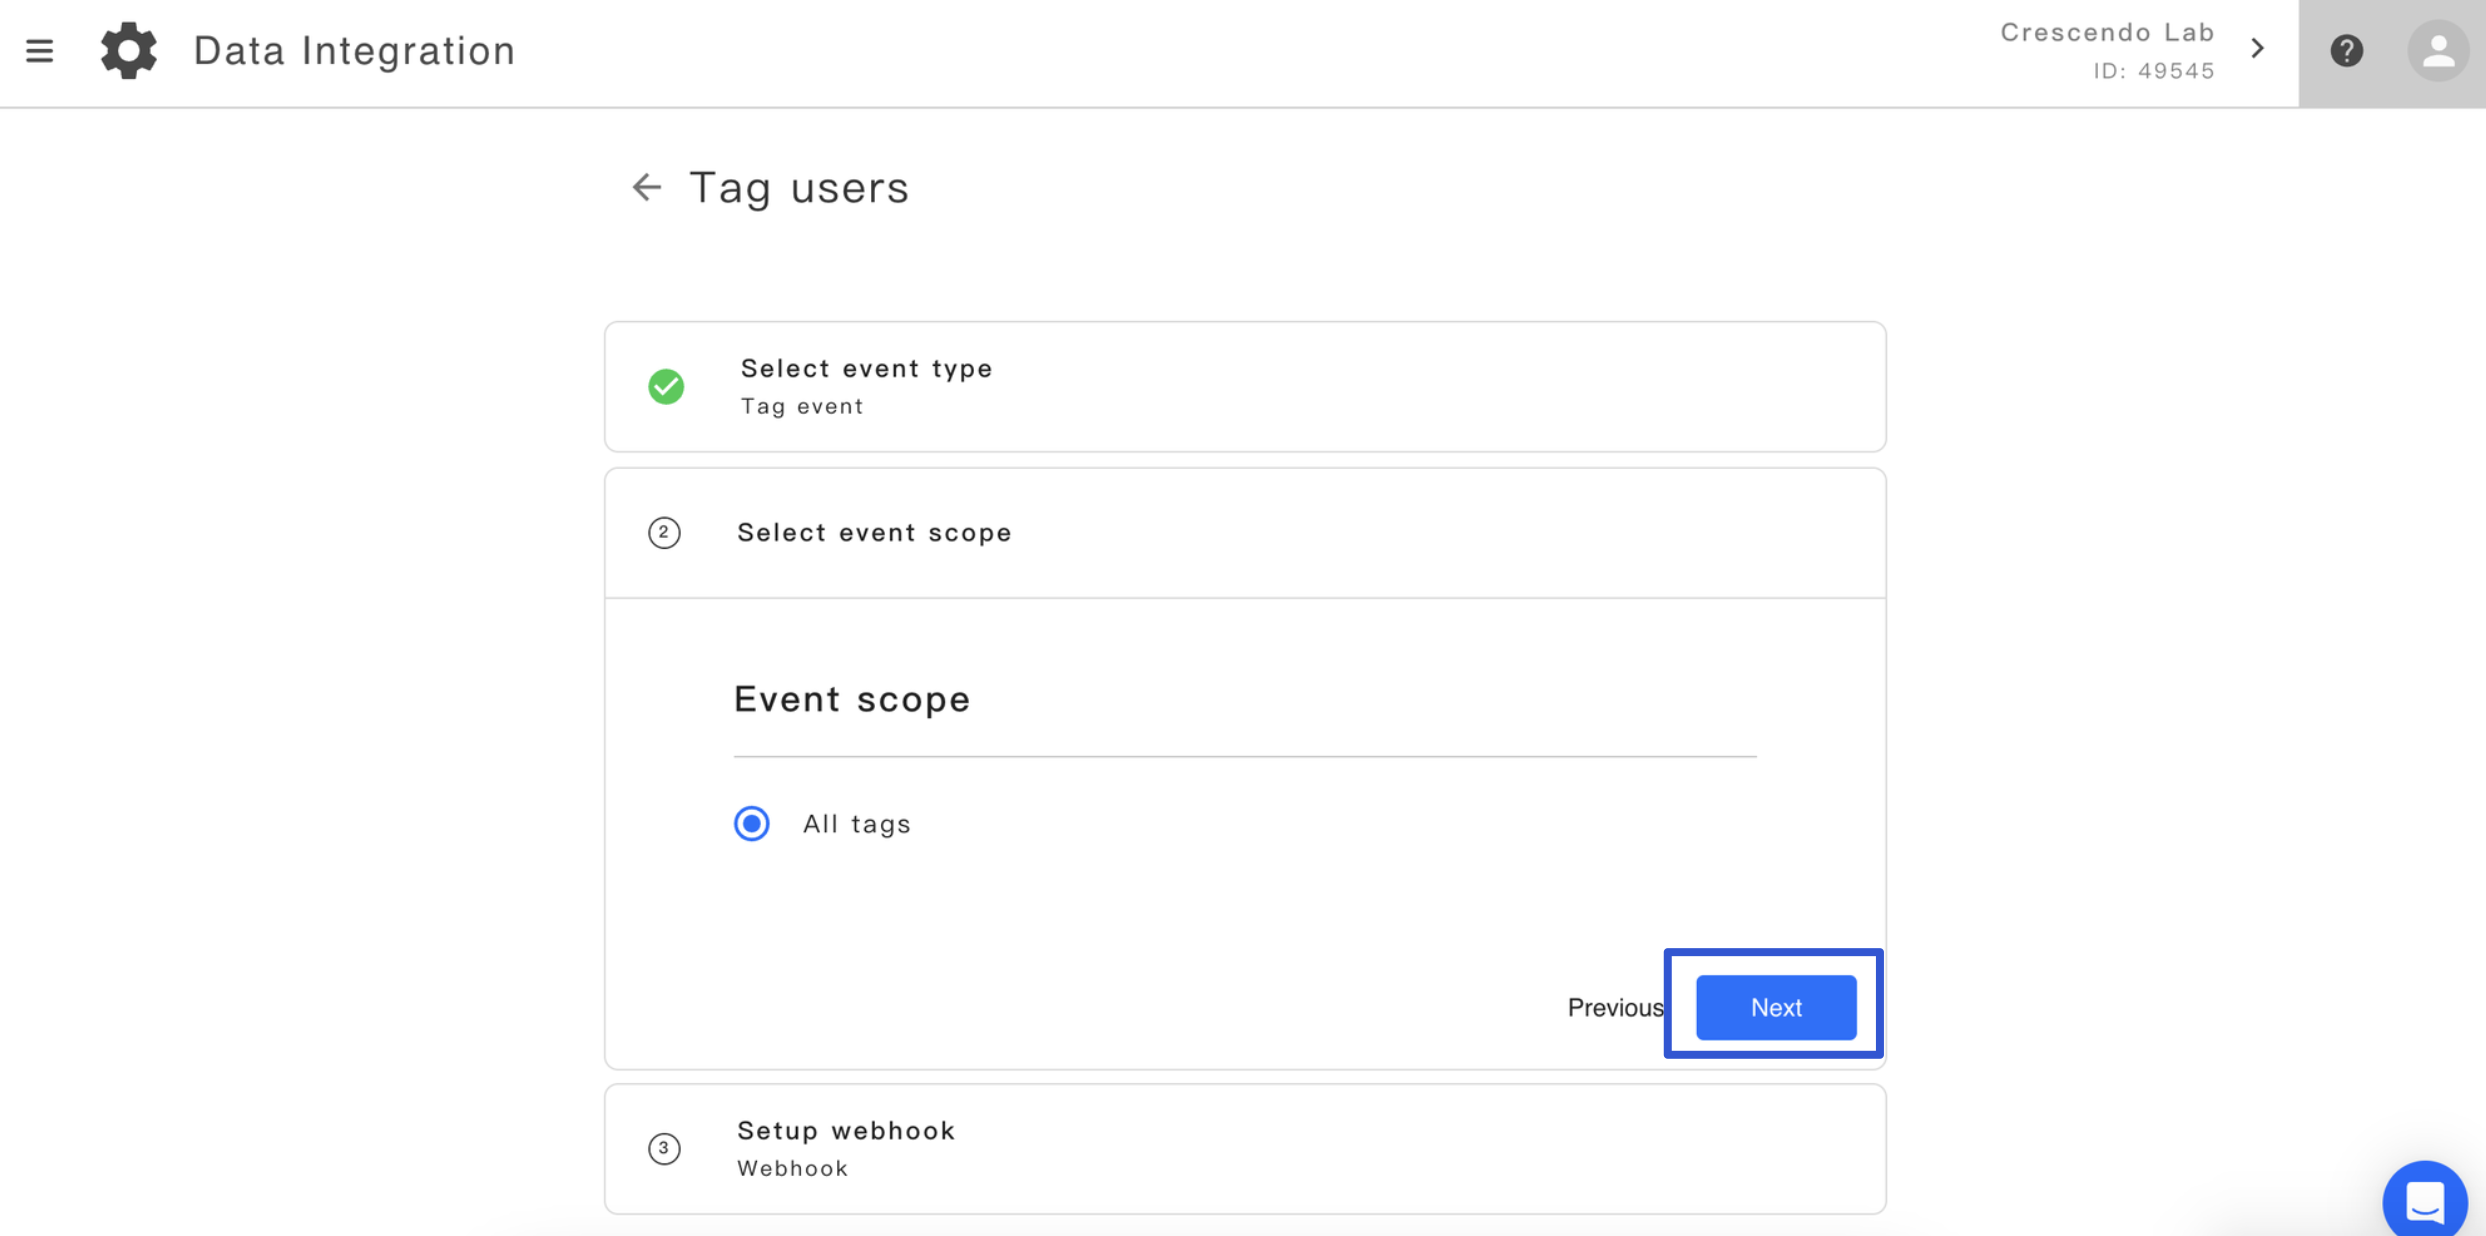Click the Data Integration title

[355, 50]
